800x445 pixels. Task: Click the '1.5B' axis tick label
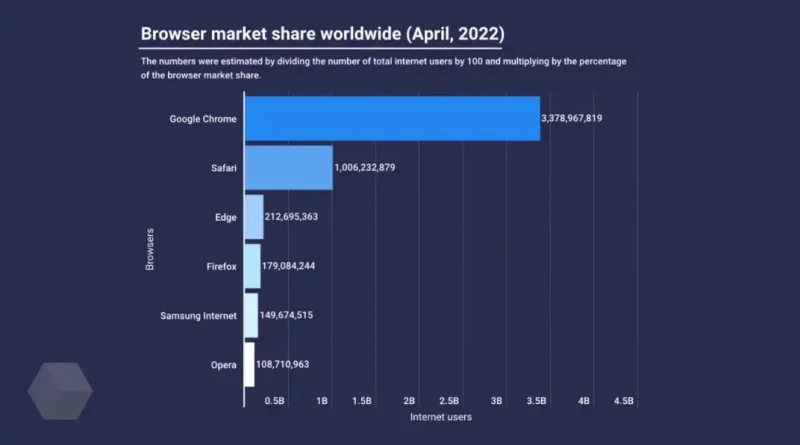(x=362, y=401)
